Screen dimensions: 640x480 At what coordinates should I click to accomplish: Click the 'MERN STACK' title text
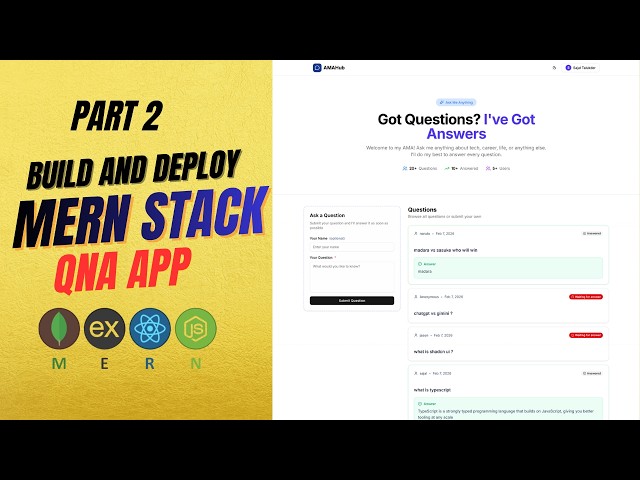pyautogui.click(x=141, y=217)
